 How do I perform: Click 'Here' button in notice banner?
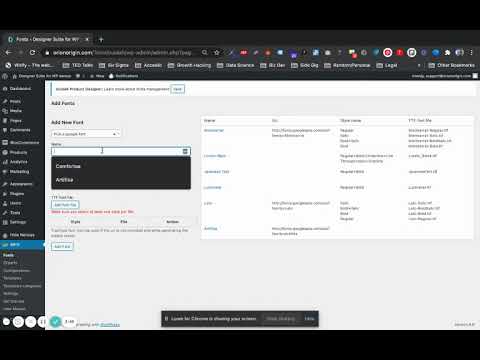[x=177, y=89]
